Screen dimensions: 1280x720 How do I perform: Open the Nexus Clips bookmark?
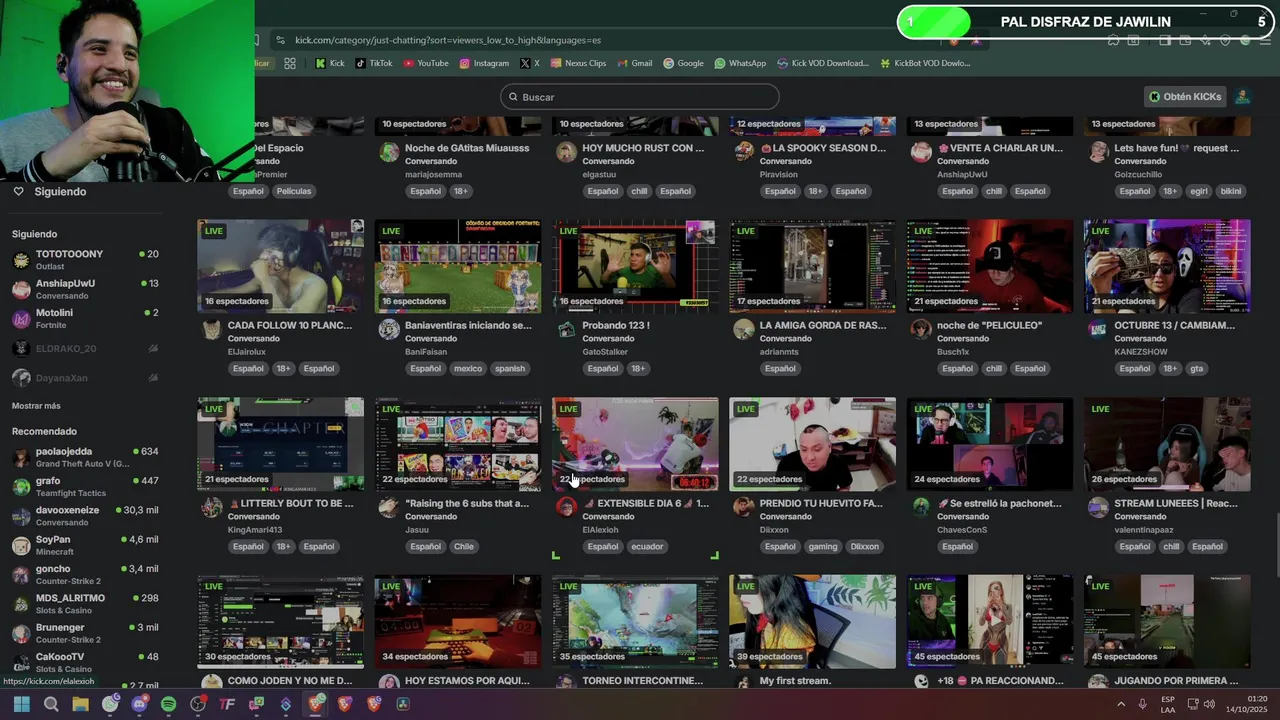(578, 63)
